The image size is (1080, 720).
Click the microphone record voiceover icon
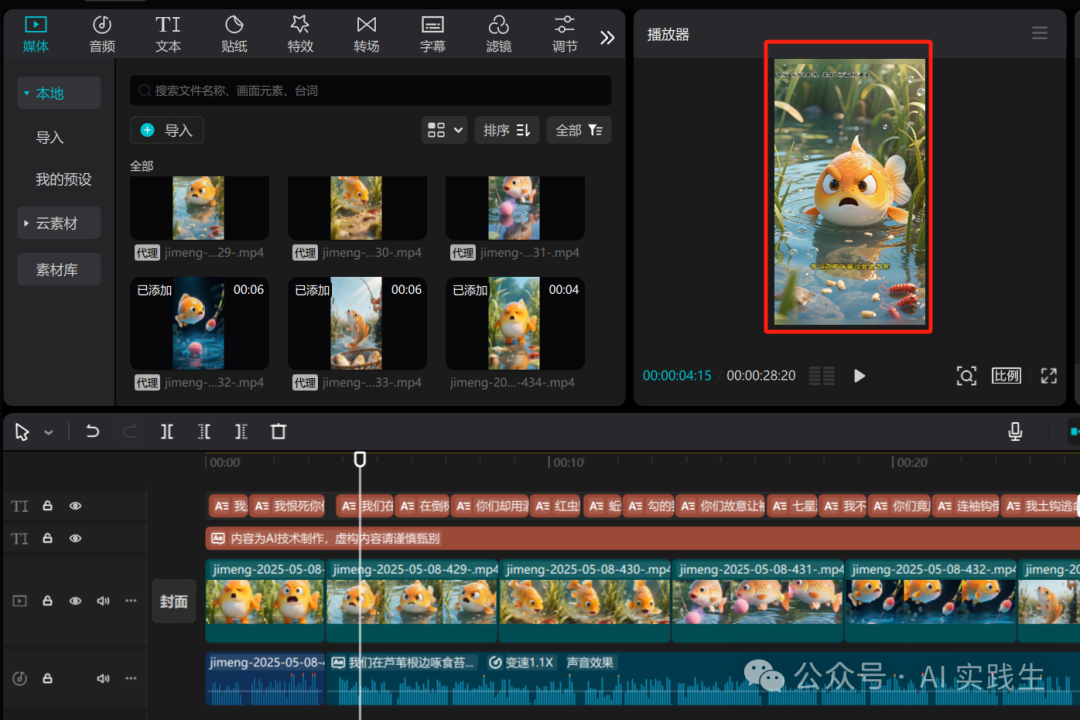click(x=1015, y=432)
